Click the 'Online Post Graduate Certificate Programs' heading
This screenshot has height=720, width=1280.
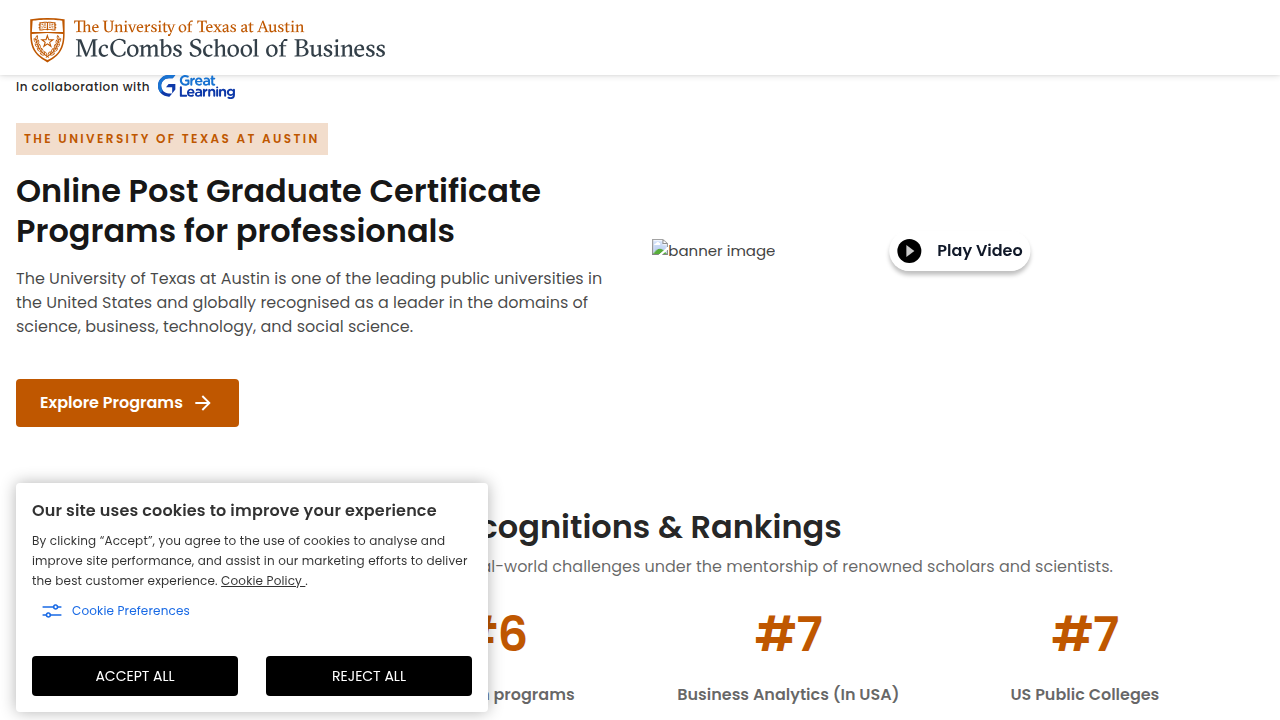[x=278, y=211]
